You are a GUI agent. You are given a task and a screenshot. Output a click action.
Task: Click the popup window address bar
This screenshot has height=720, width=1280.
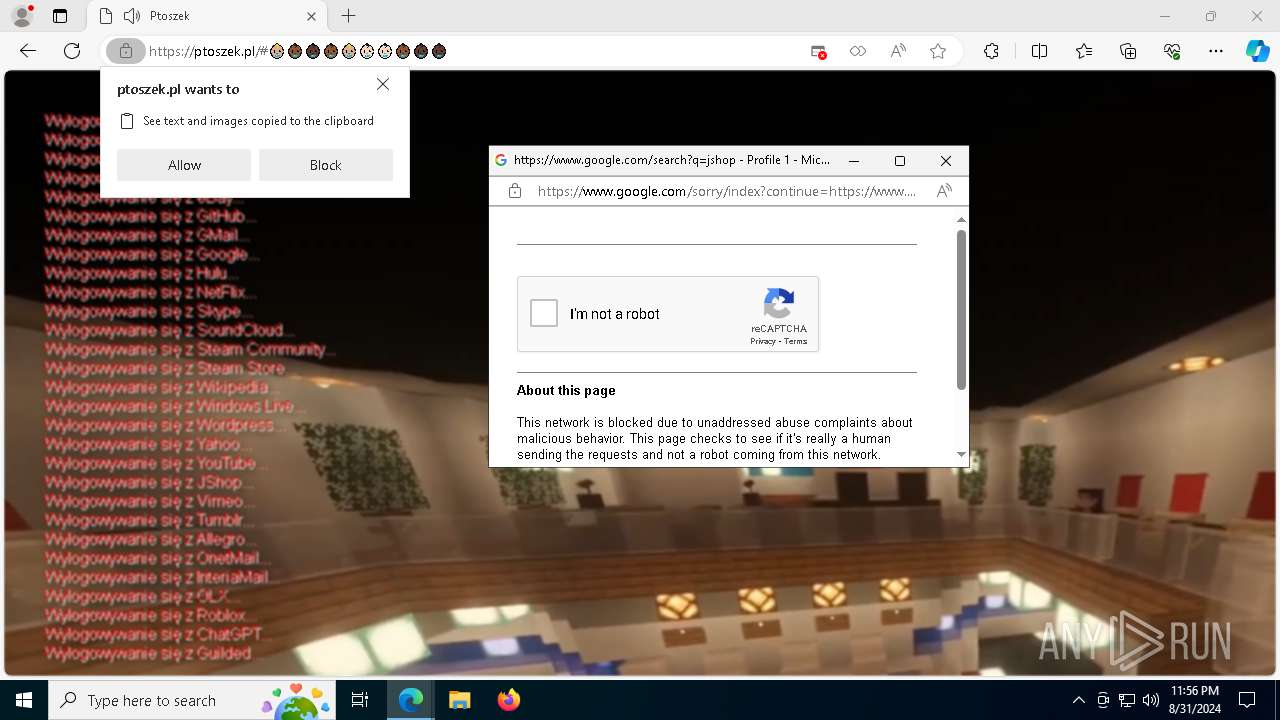[x=727, y=191]
